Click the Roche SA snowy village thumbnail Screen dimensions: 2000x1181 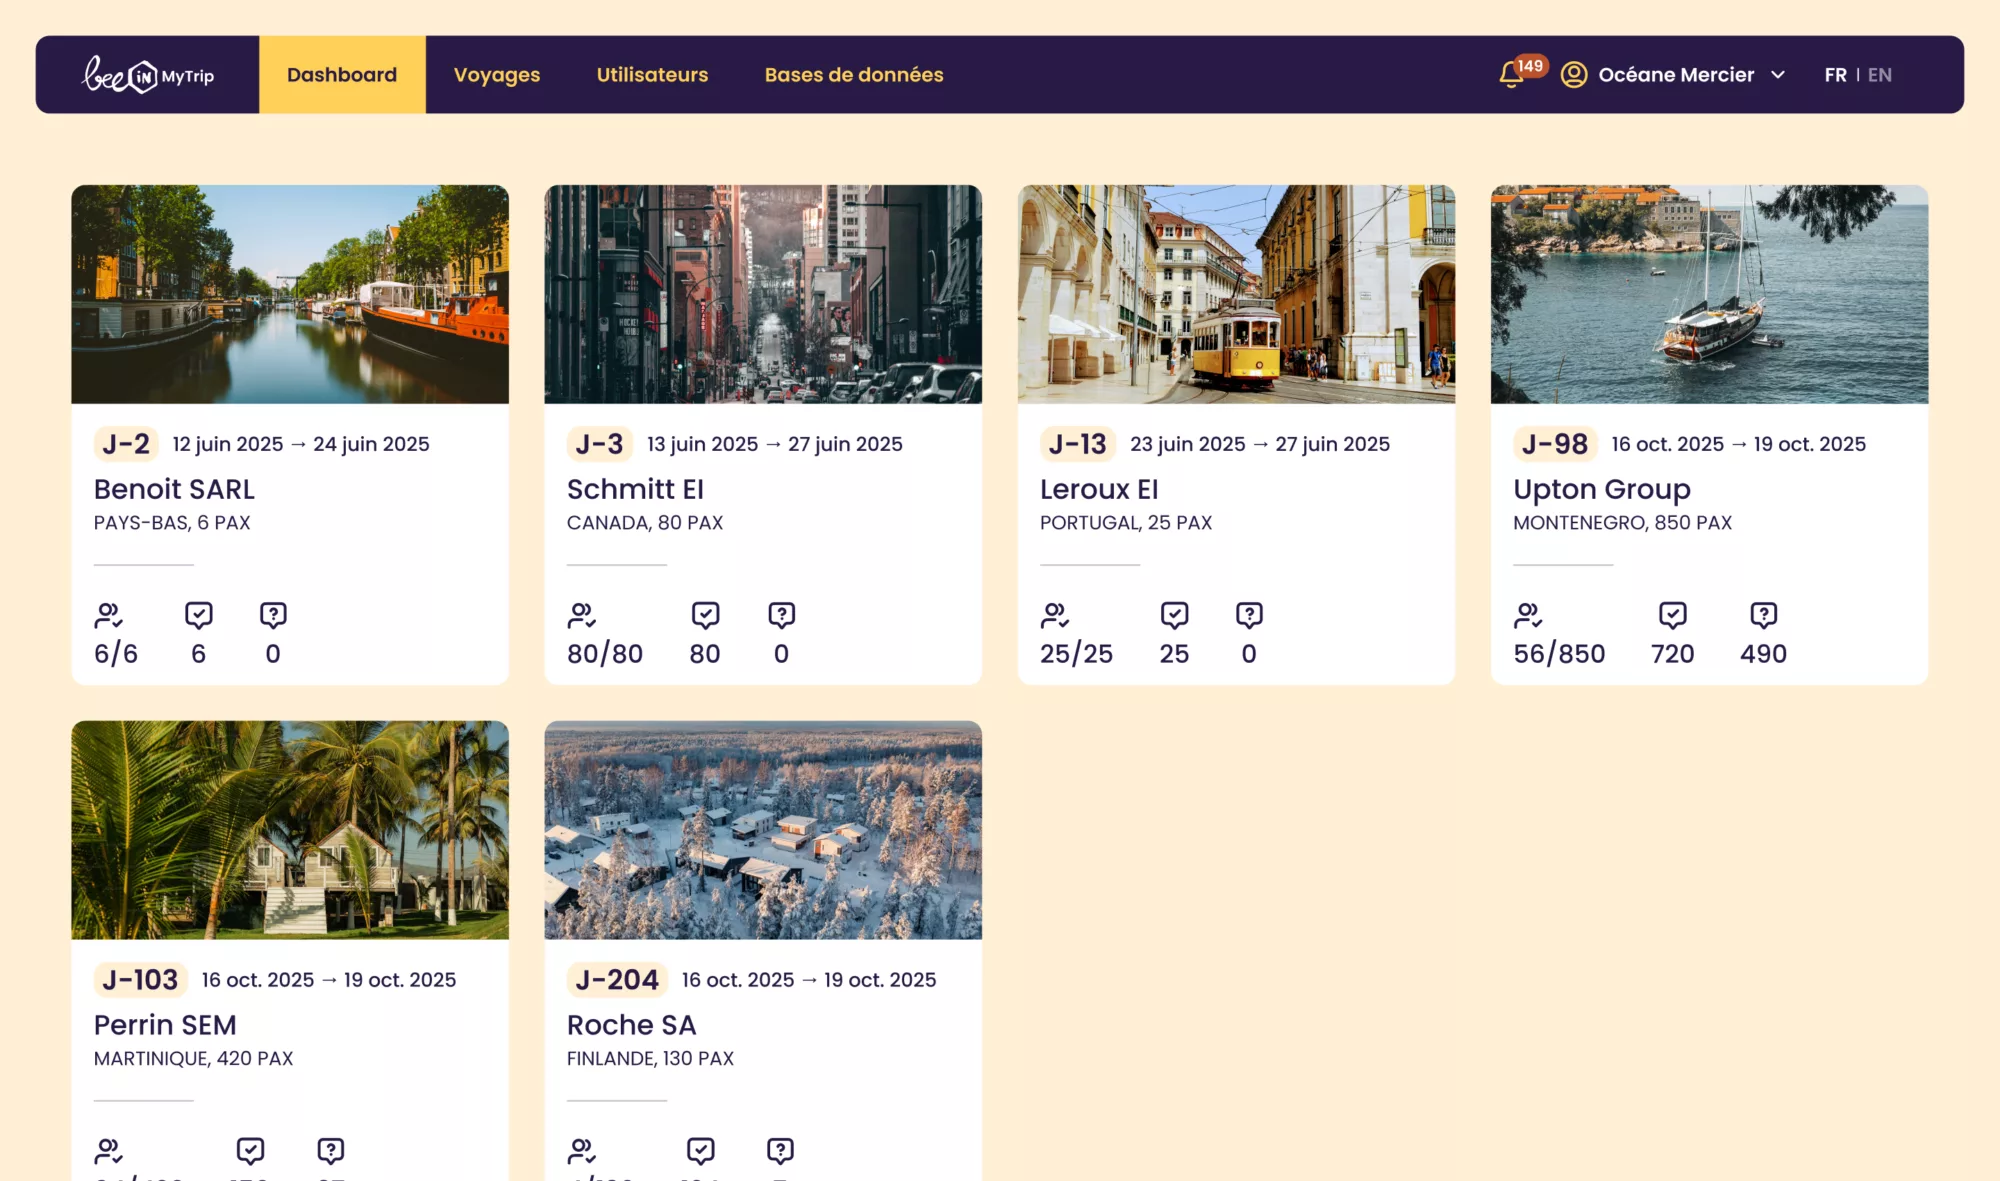[763, 829]
